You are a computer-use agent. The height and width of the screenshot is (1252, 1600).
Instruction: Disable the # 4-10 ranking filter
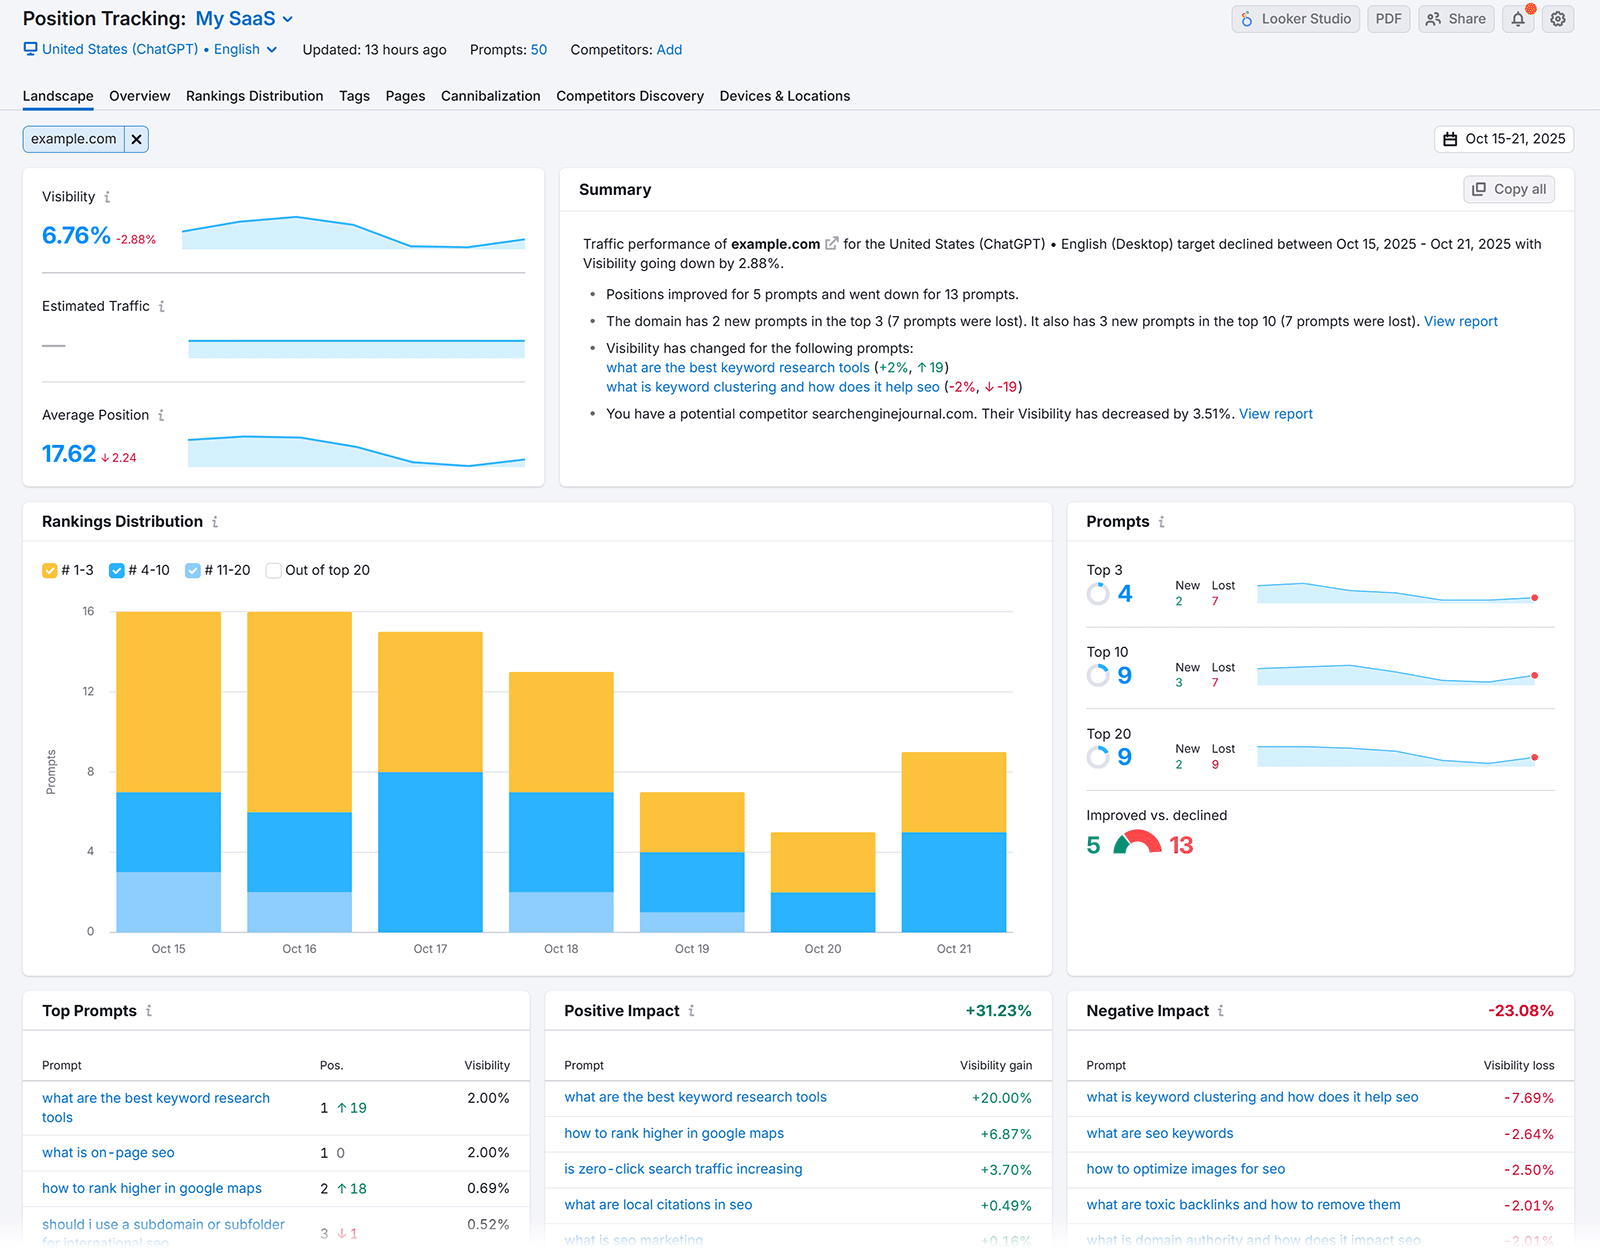[x=116, y=570]
